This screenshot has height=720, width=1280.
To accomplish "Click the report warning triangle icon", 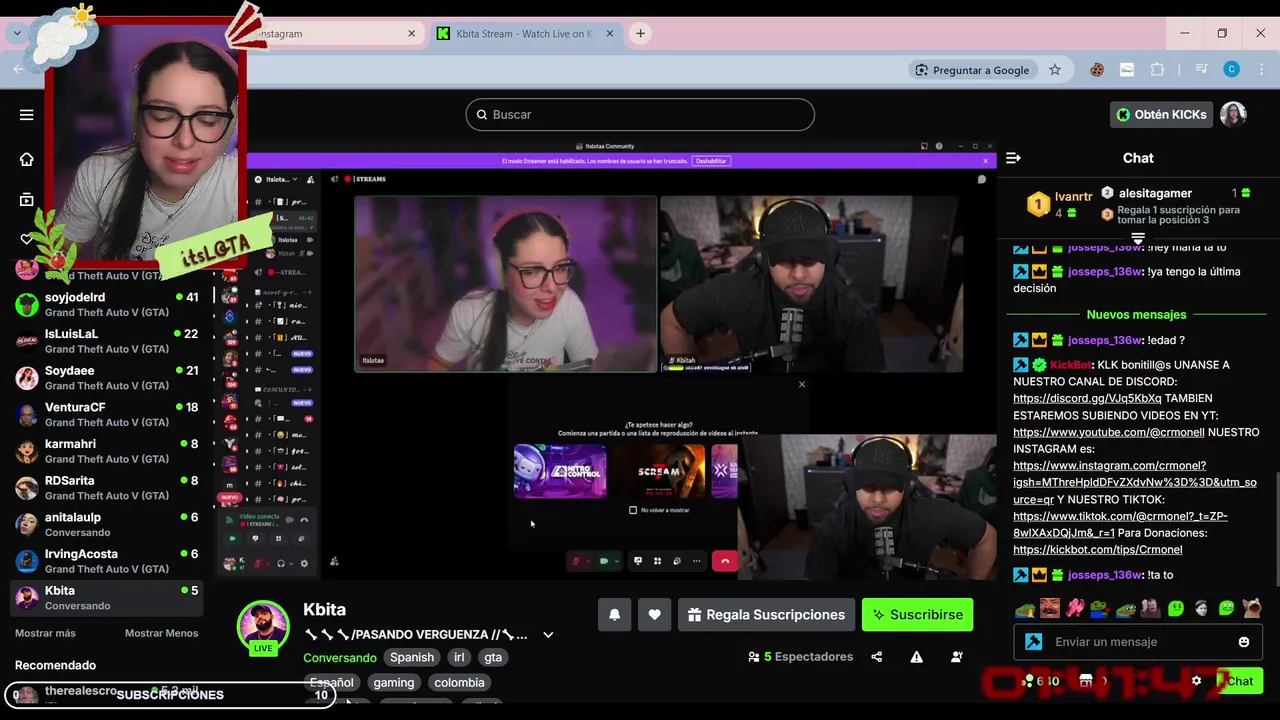I will [x=916, y=657].
